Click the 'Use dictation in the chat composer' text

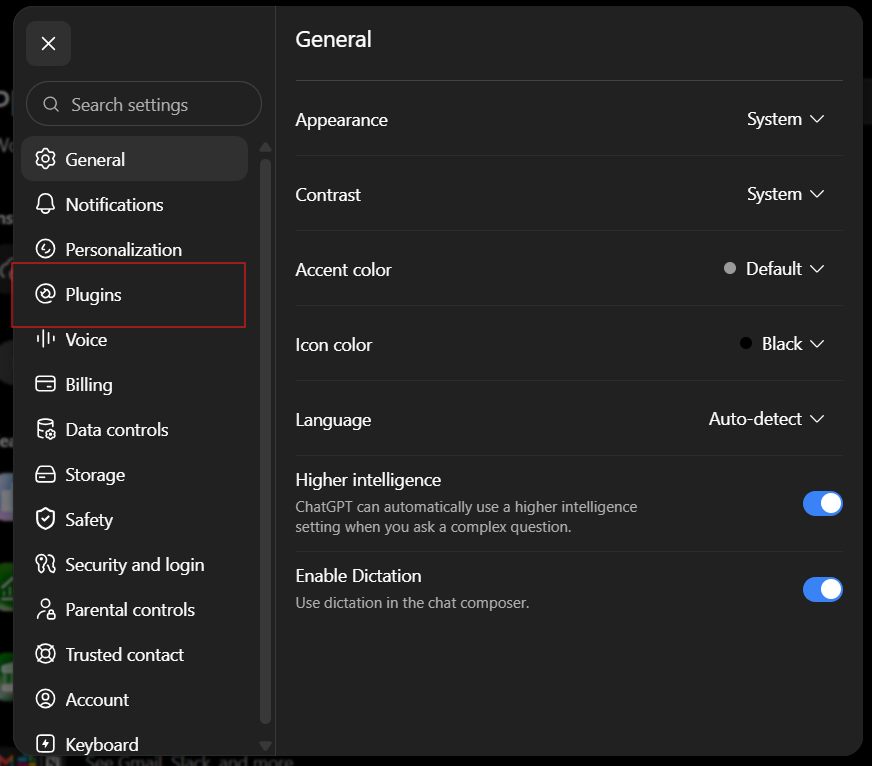pyautogui.click(x=412, y=603)
